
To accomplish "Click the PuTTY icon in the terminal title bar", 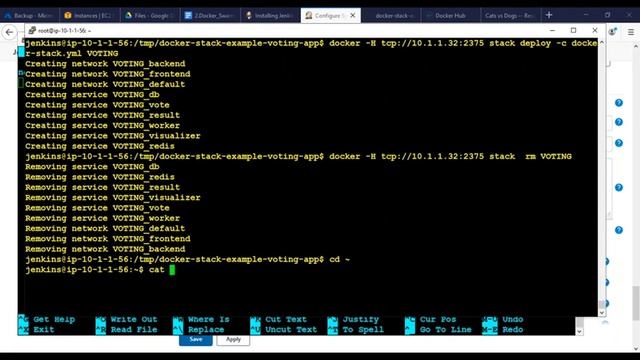I will (x=32, y=30).
